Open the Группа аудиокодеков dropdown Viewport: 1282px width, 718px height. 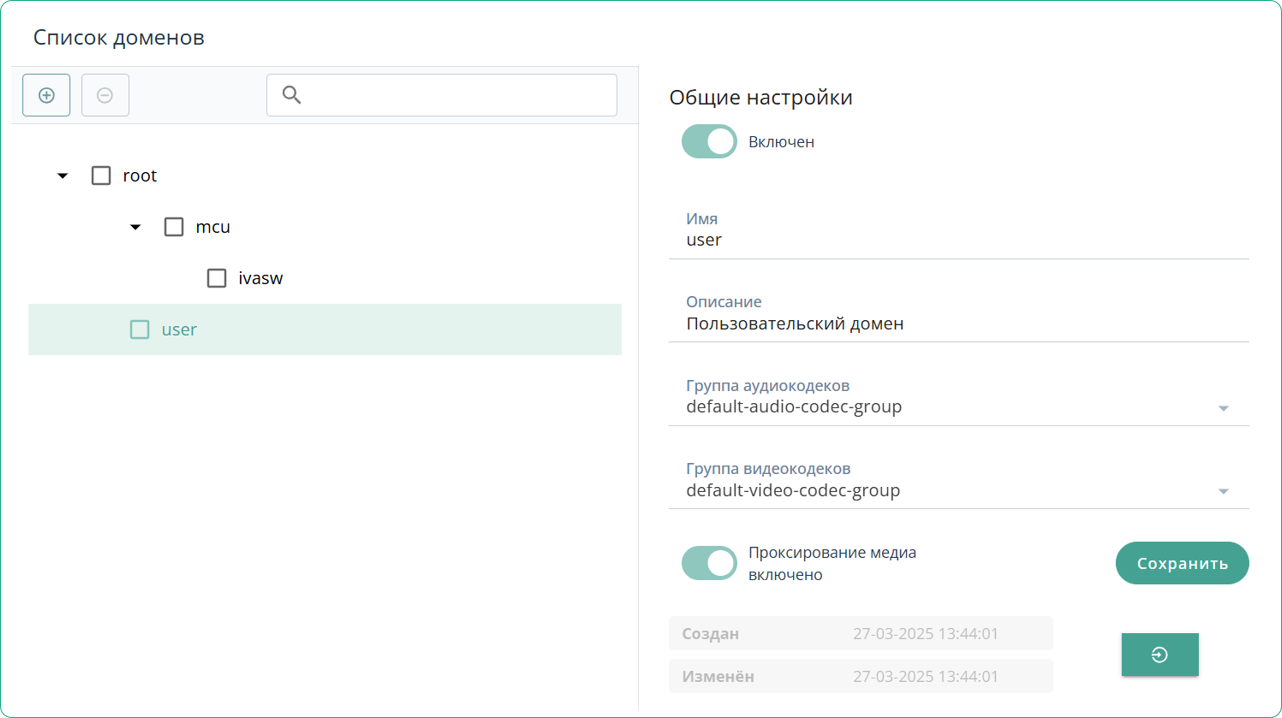tap(1223, 408)
